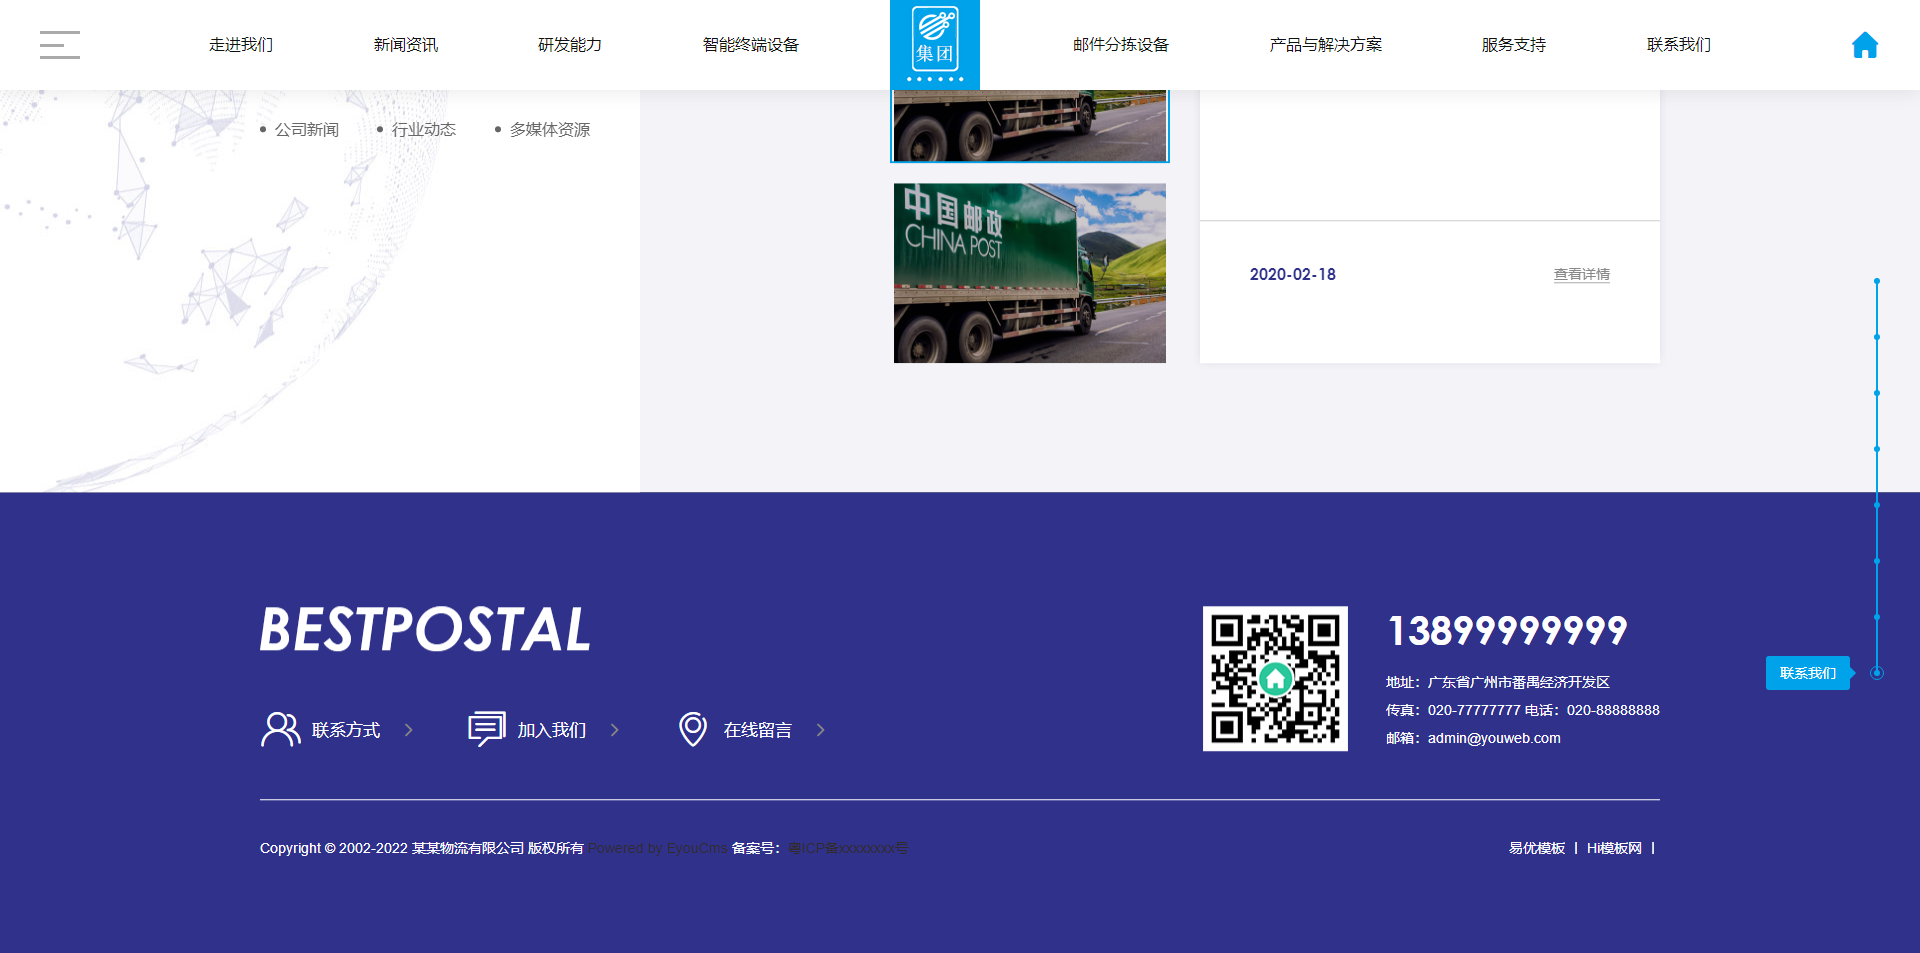This screenshot has height=953, width=1920.
Task: Click the 在线留言 location pin icon
Action: (x=693, y=729)
